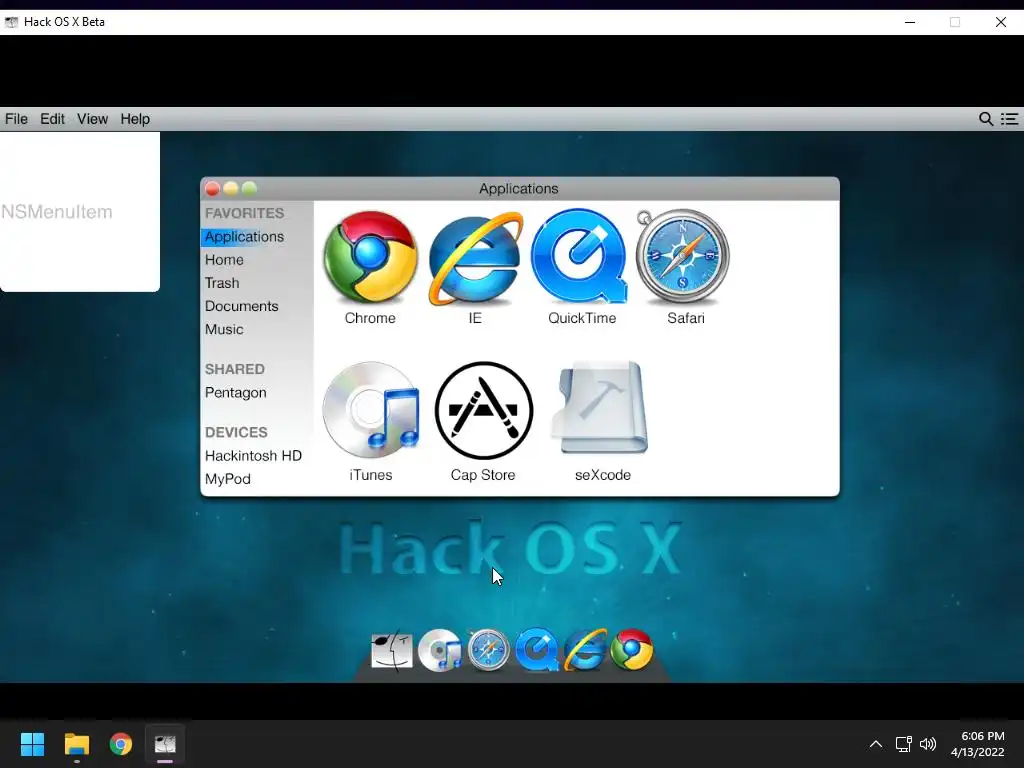Launch the IE application icon
Screen dimensions: 1024x768
475,257
